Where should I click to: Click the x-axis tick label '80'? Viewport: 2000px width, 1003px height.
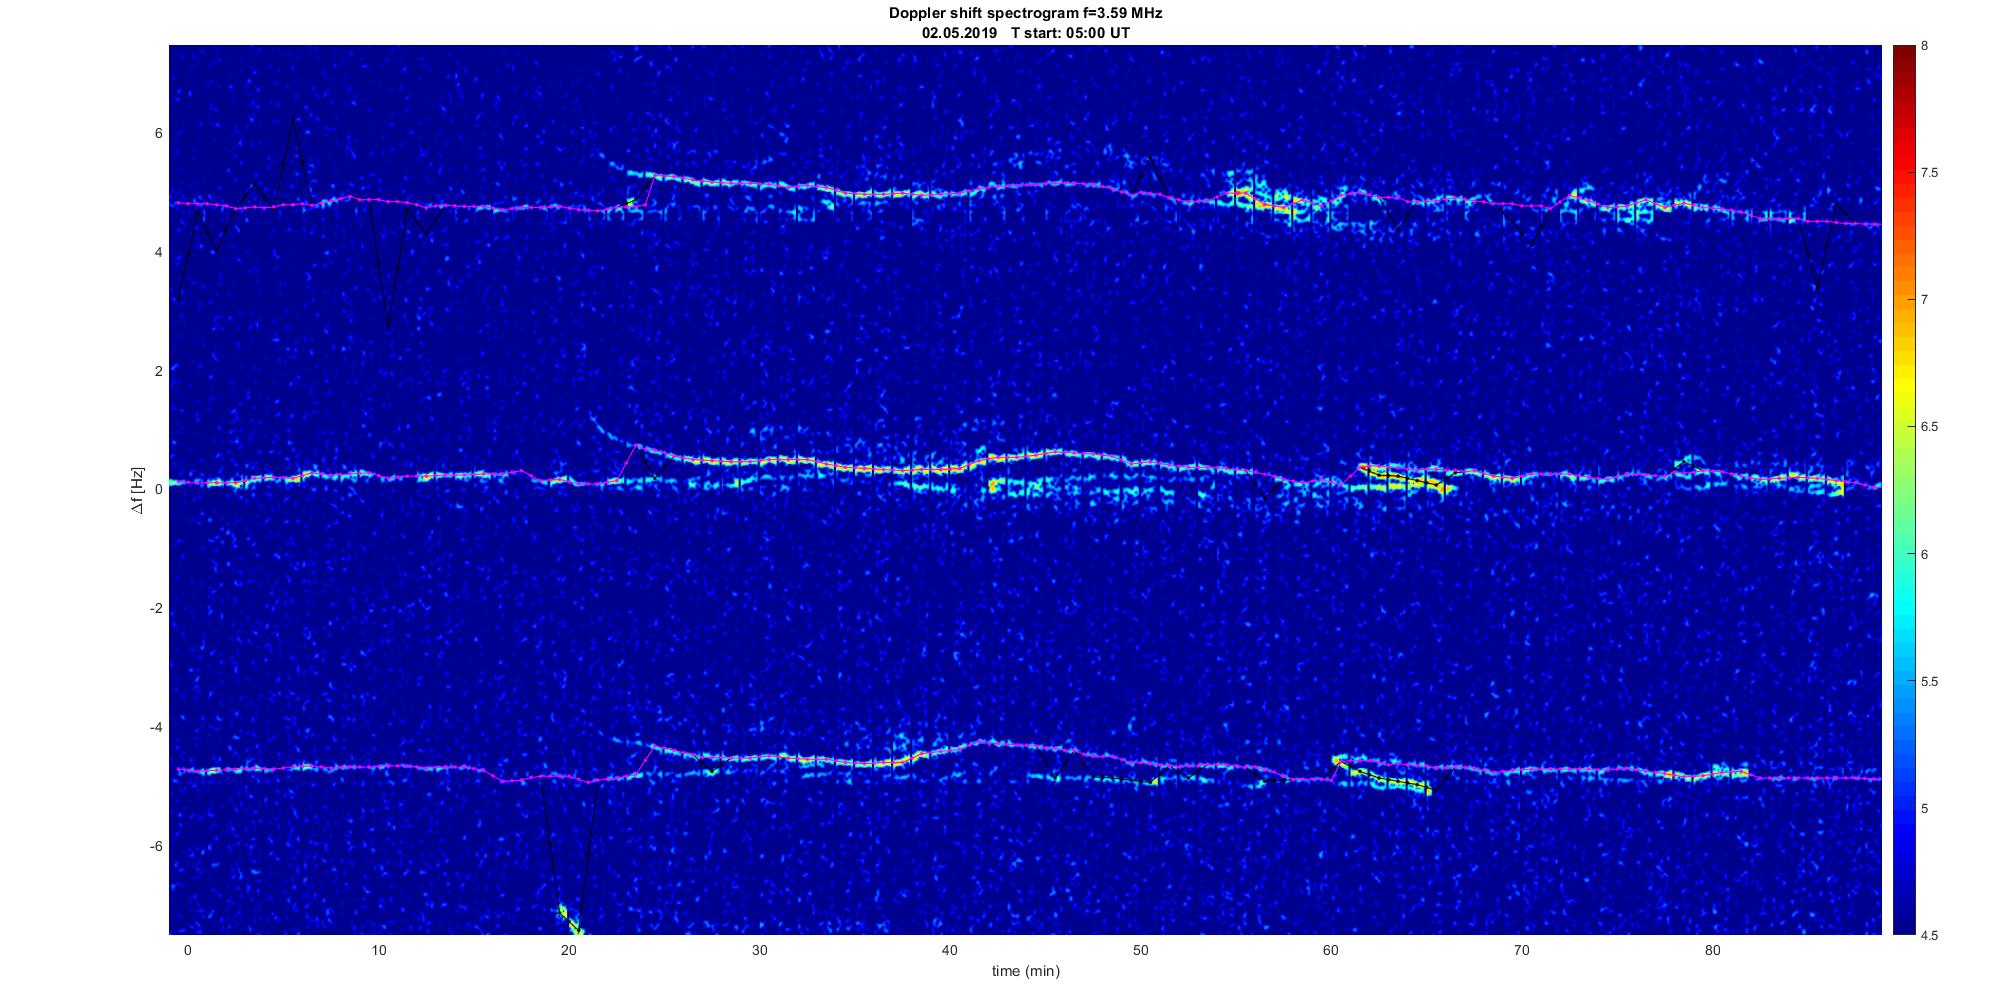[1712, 950]
